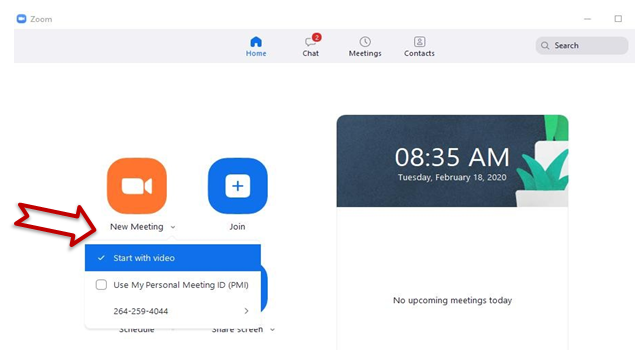Toggle the Start with video option

(173, 258)
